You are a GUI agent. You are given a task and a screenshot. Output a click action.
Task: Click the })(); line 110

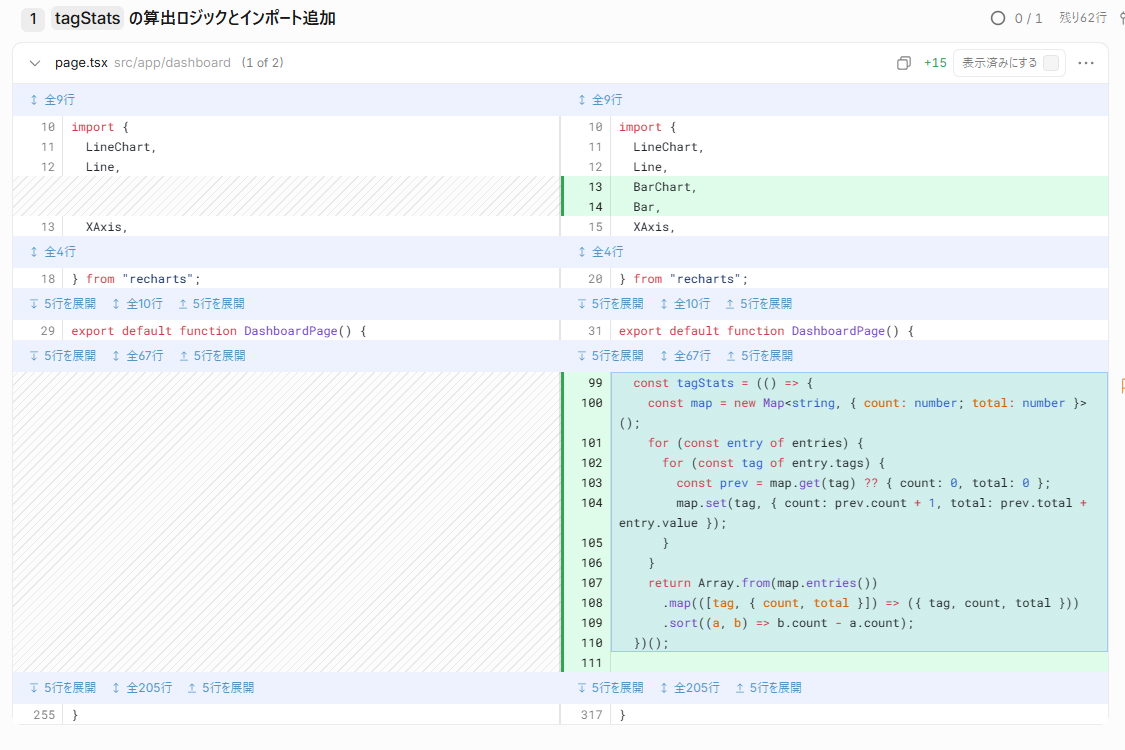point(651,643)
